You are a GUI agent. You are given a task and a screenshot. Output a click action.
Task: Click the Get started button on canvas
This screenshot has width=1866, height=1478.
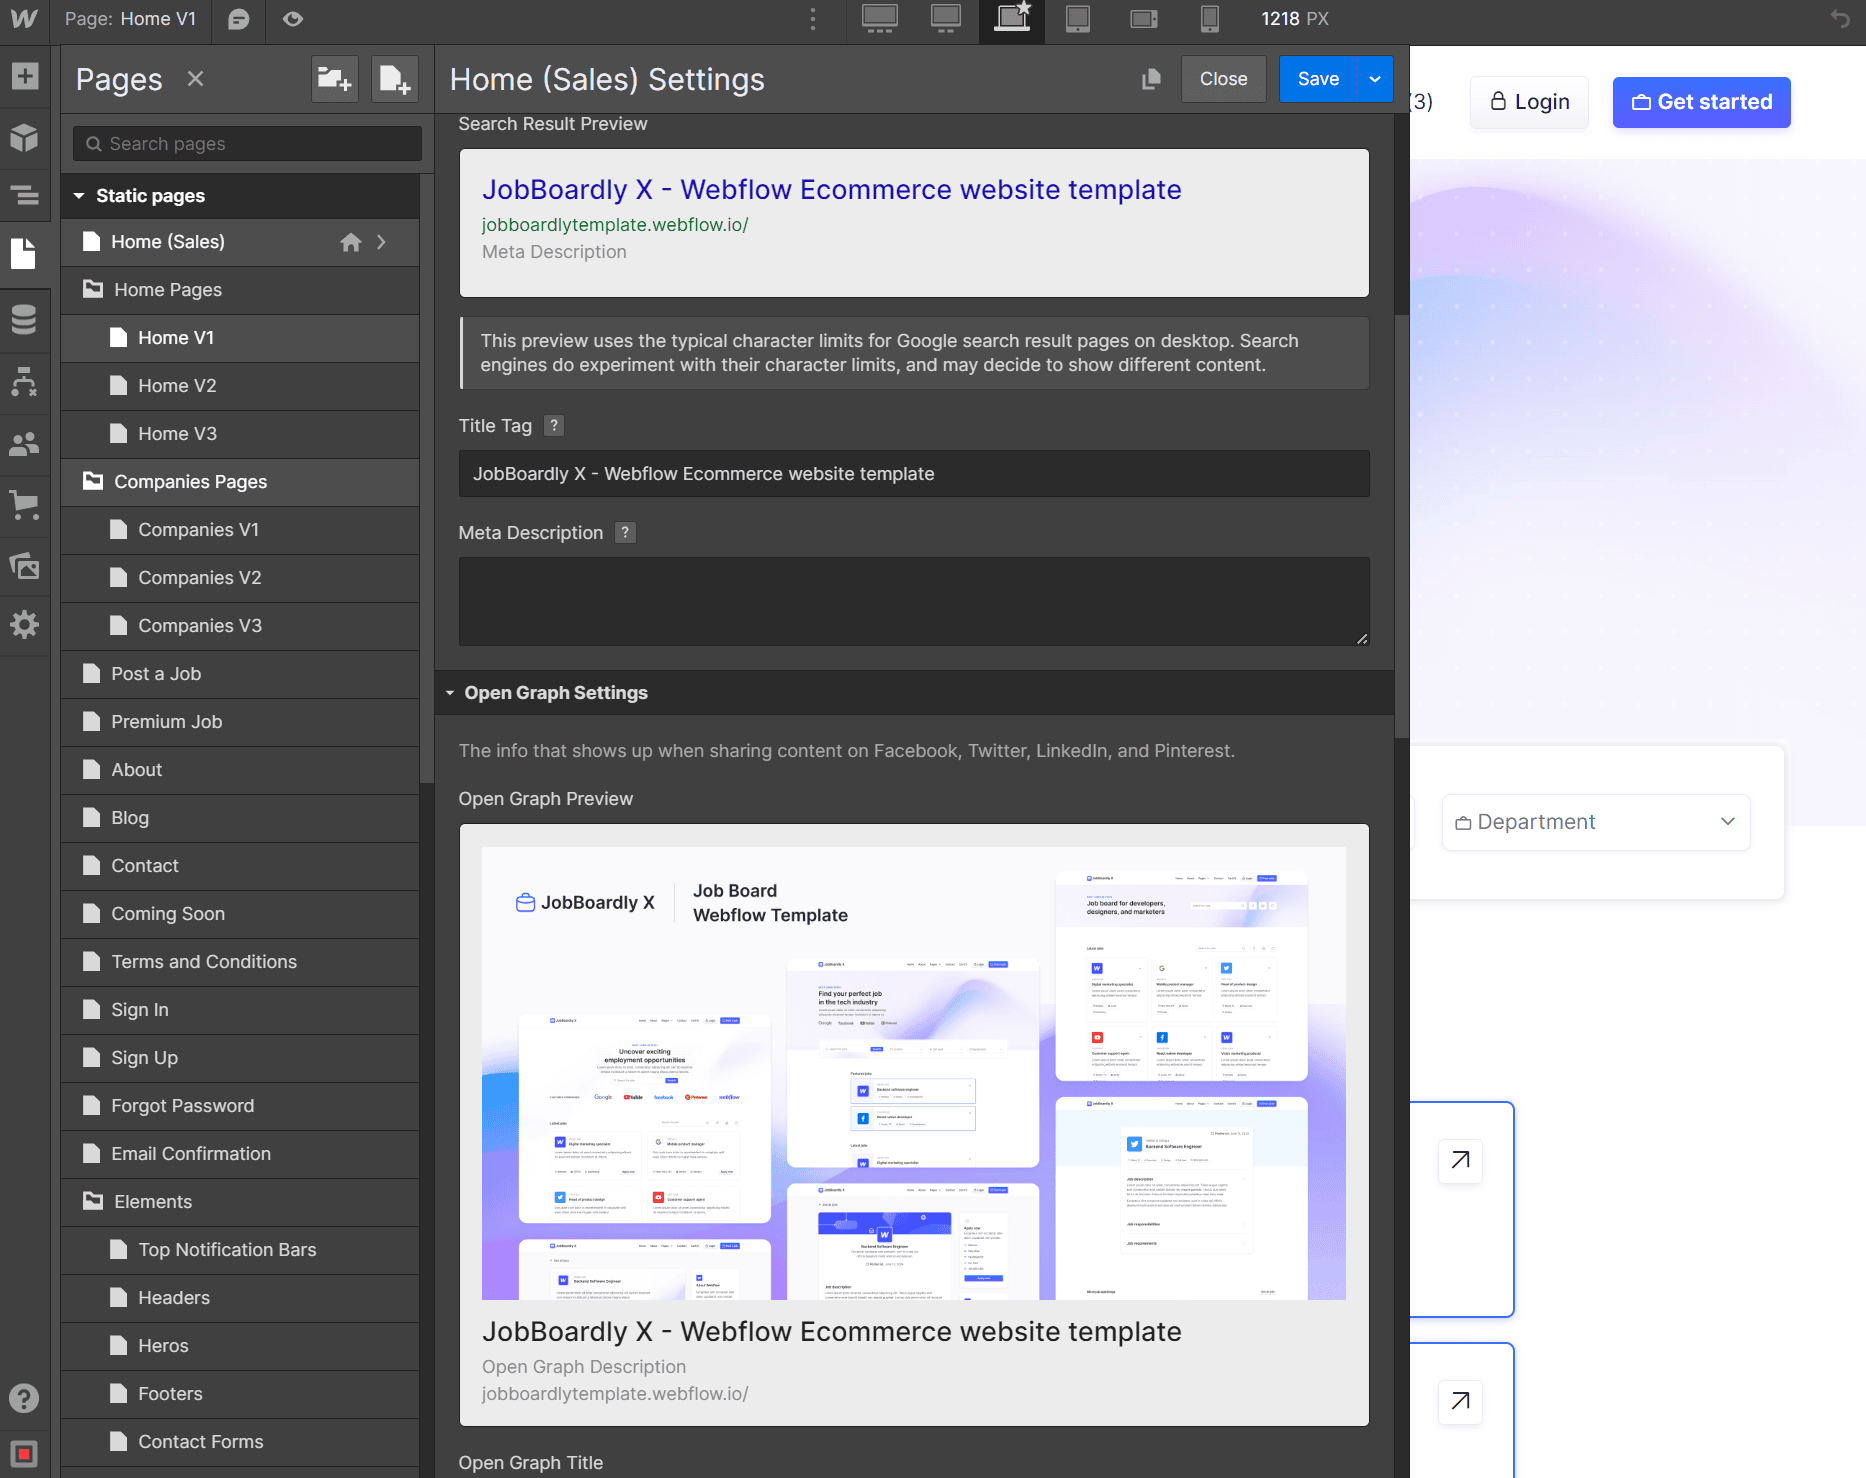(1701, 102)
